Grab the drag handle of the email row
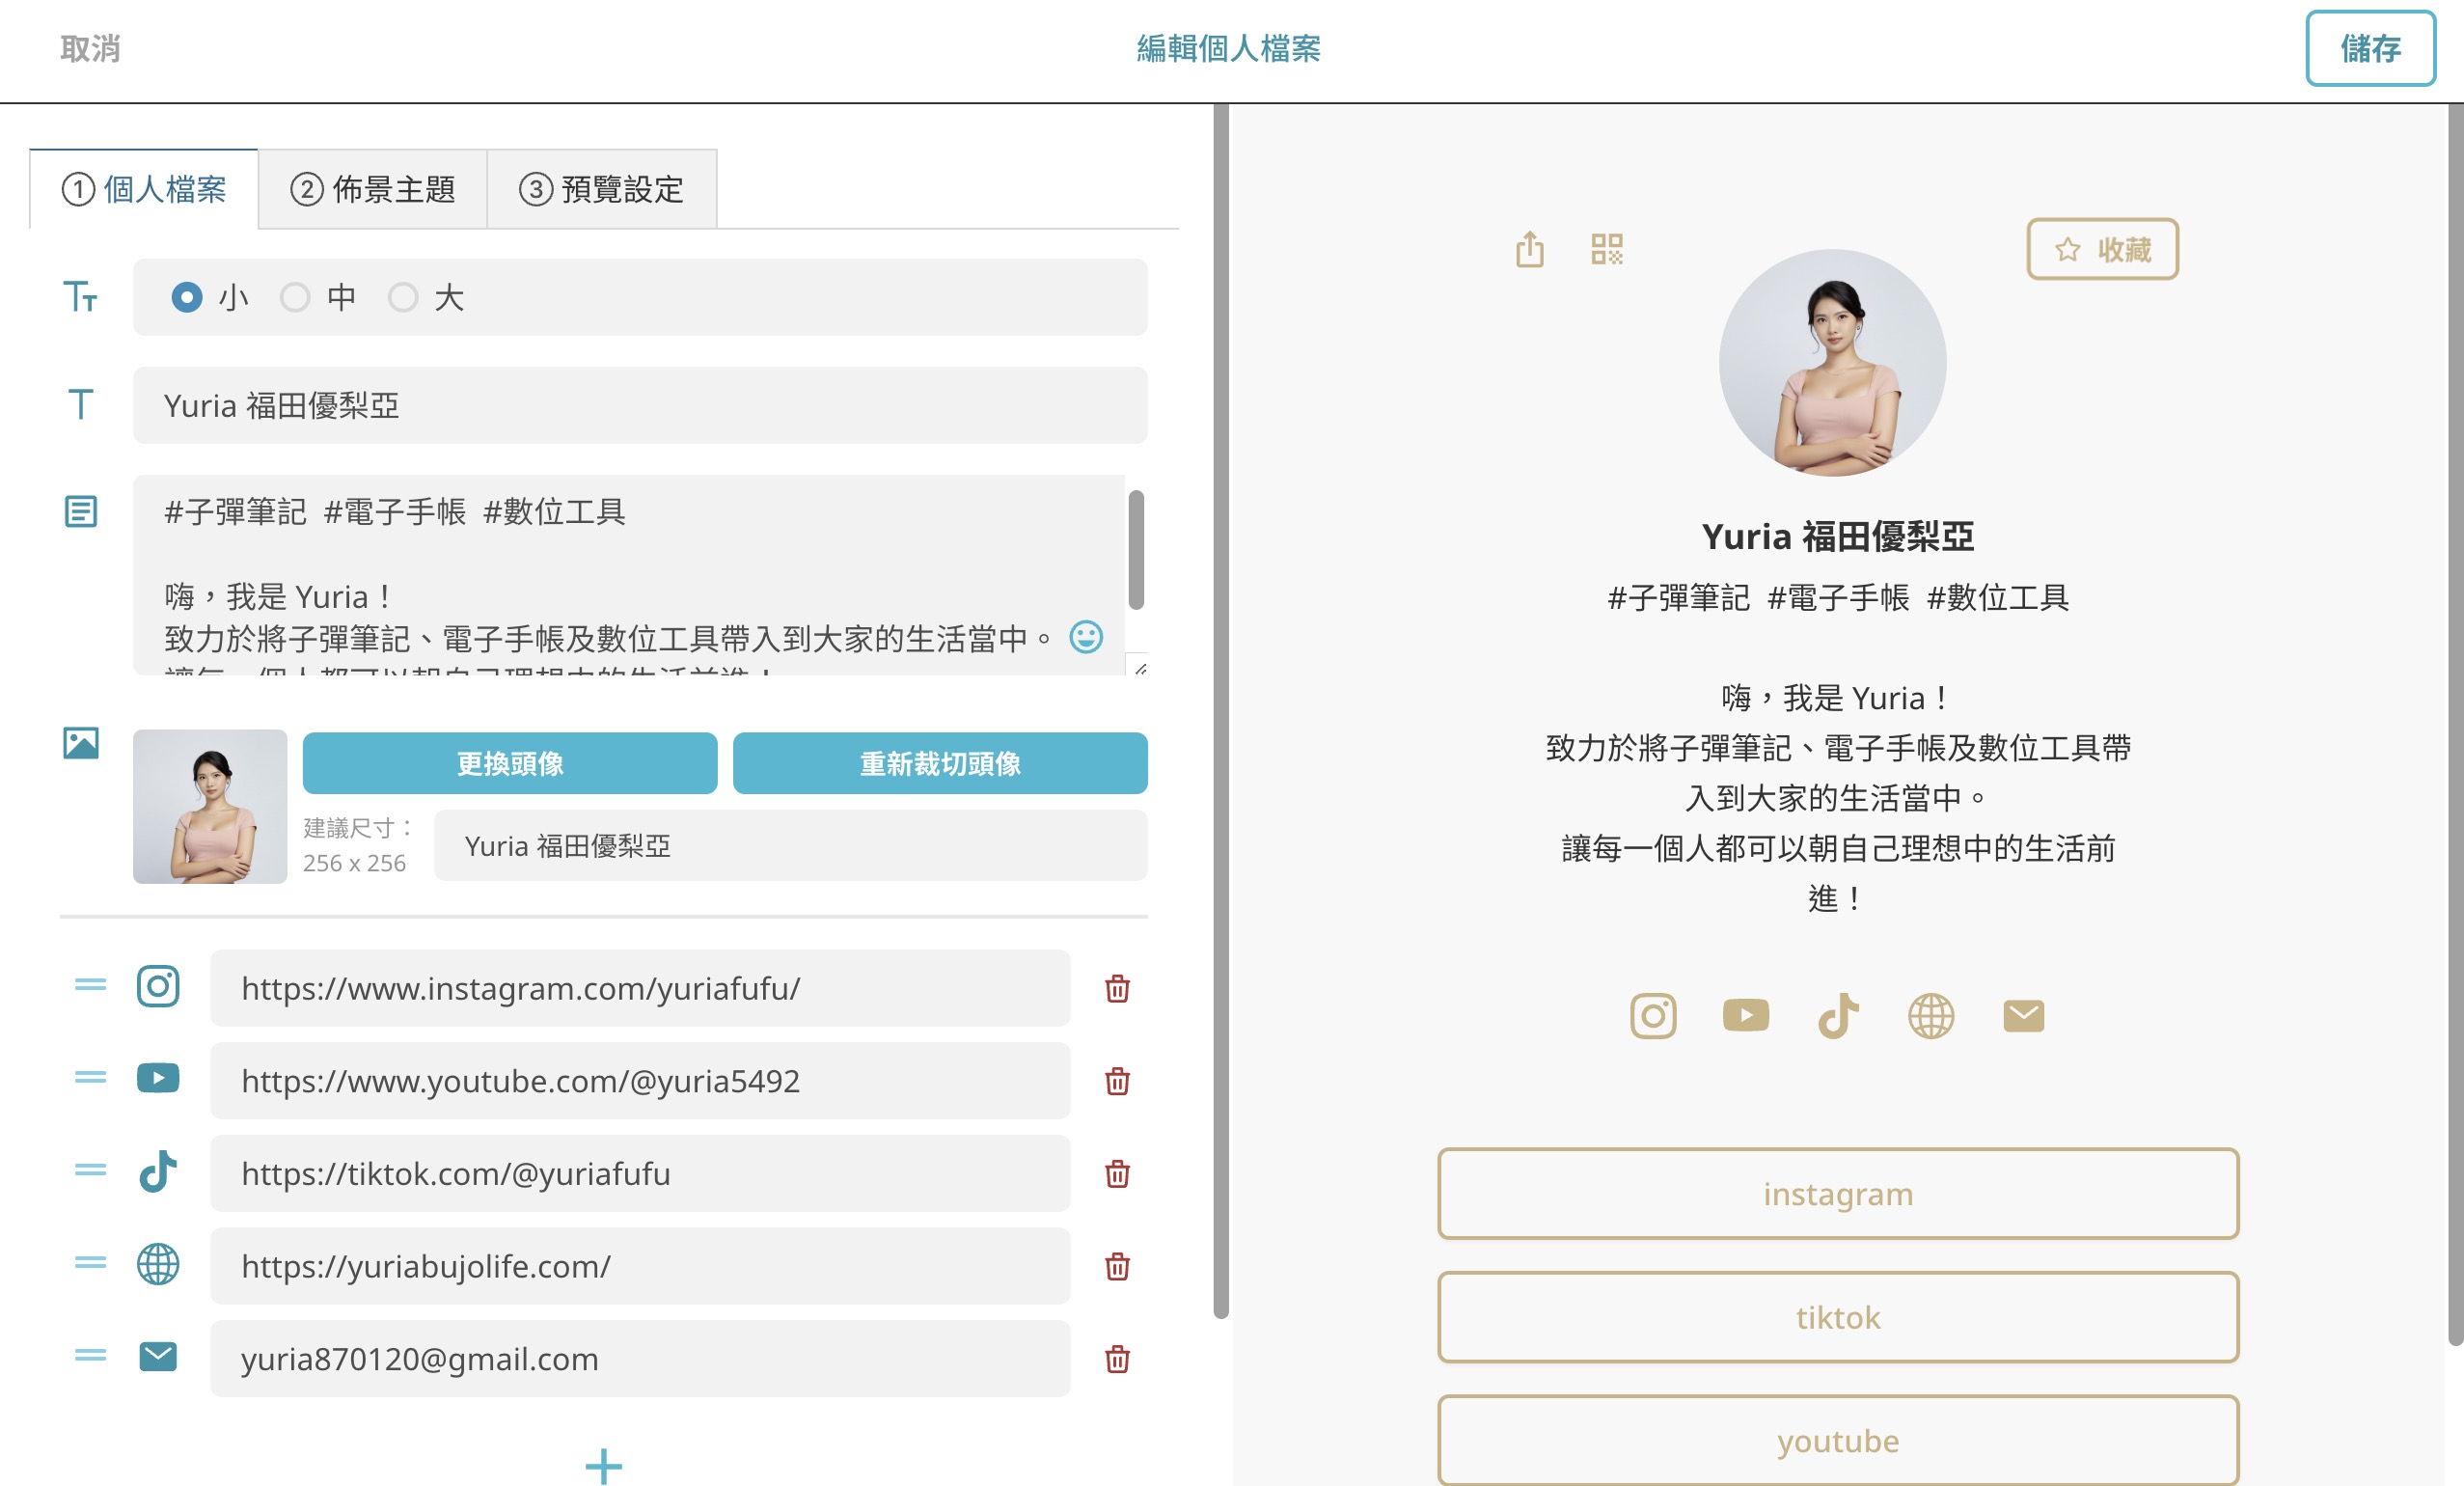 [x=90, y=1356]
